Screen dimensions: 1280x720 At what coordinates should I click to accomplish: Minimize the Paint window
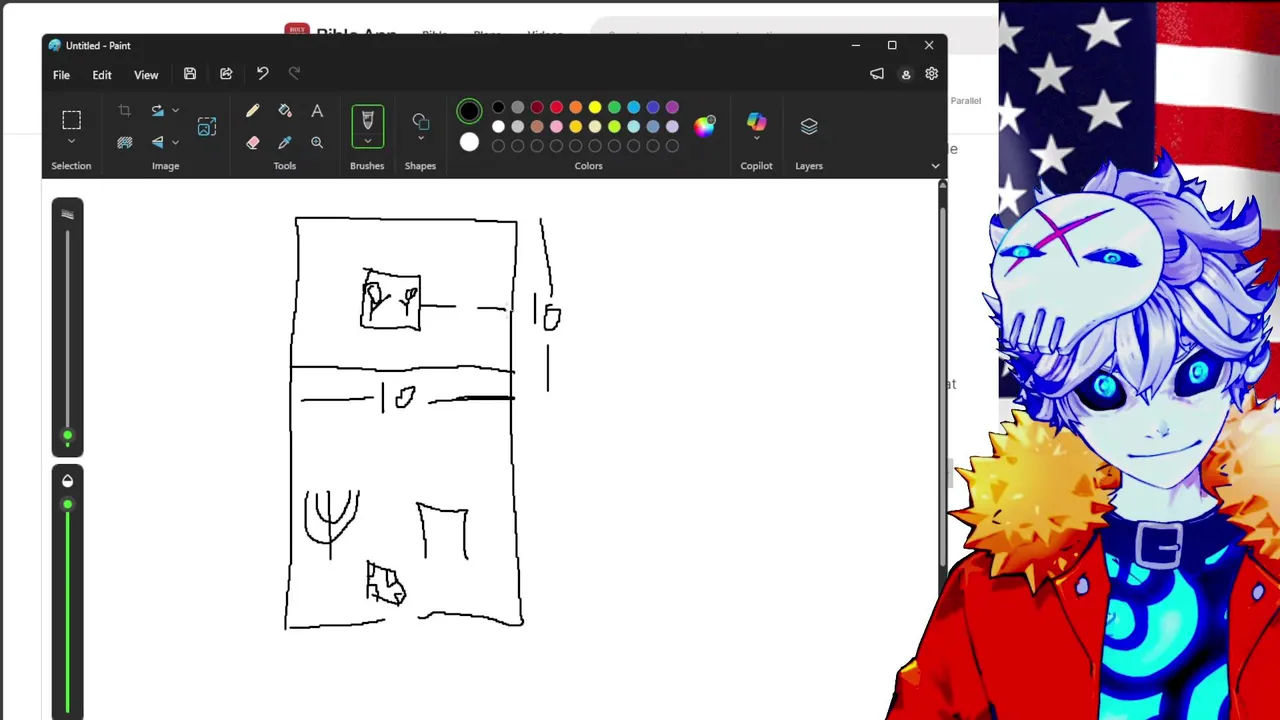pyautogui.click(x=855, y=45)
